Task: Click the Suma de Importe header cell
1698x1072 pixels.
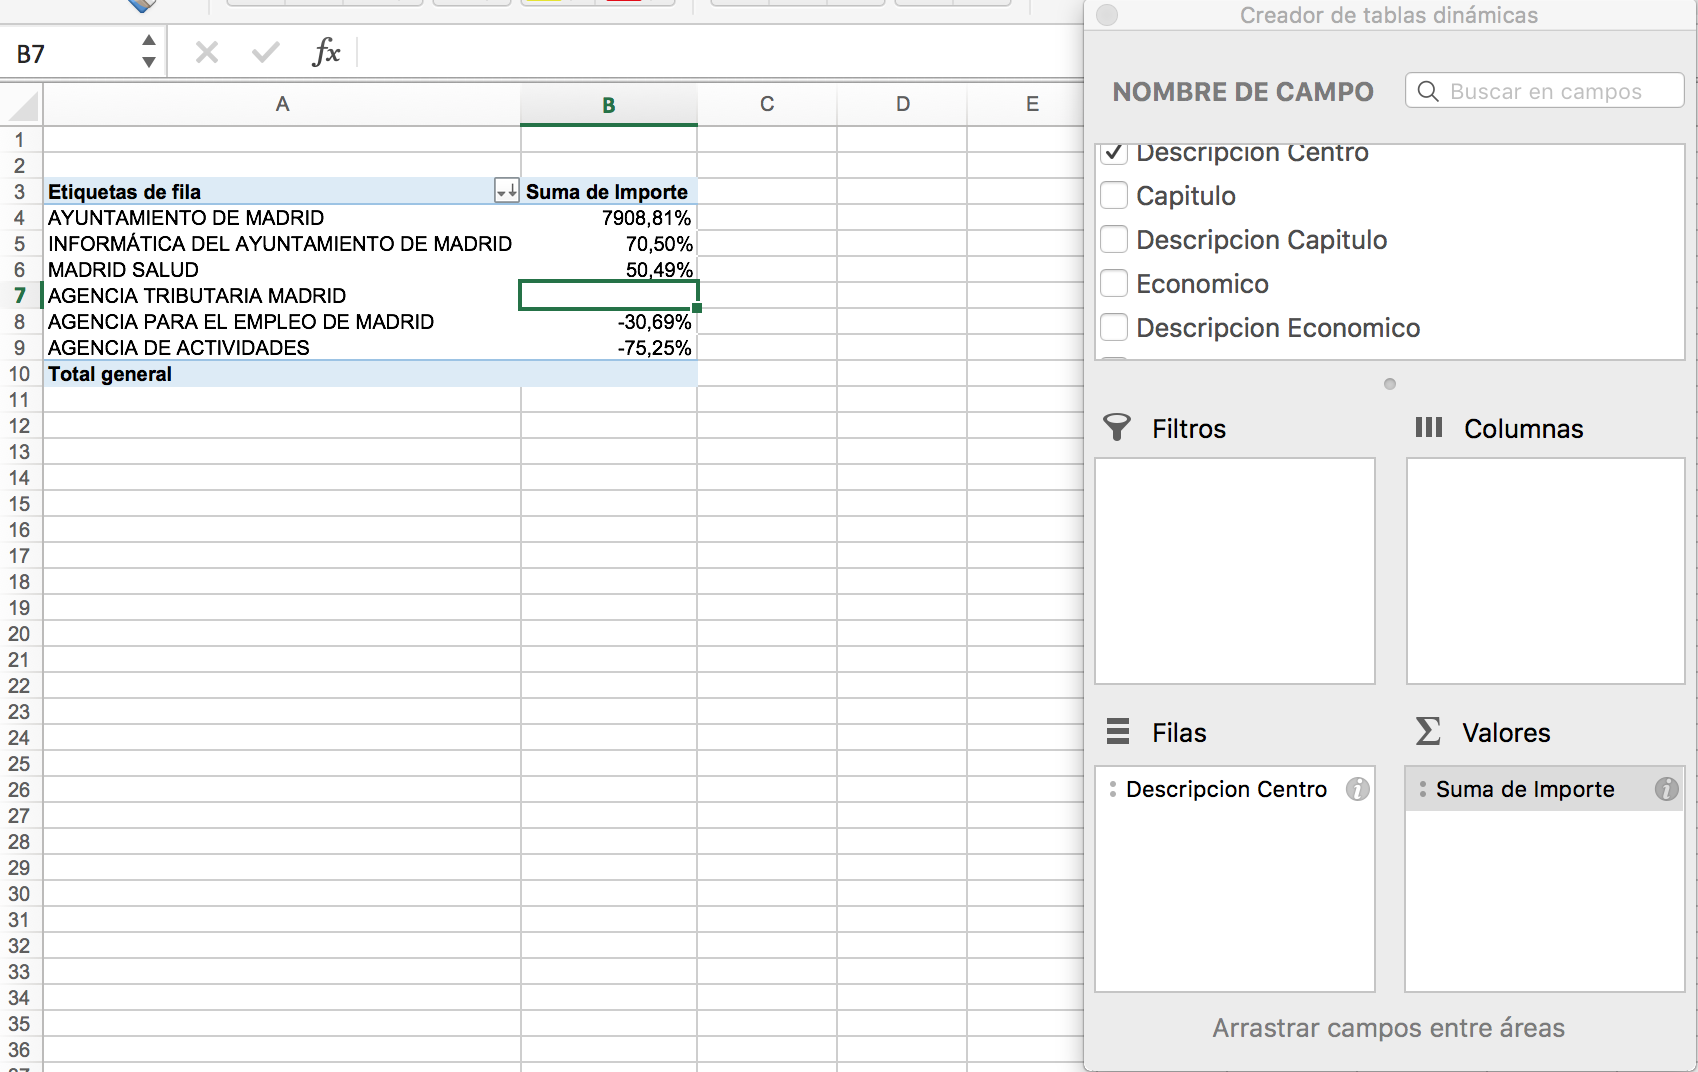Action: click(608, 192)
